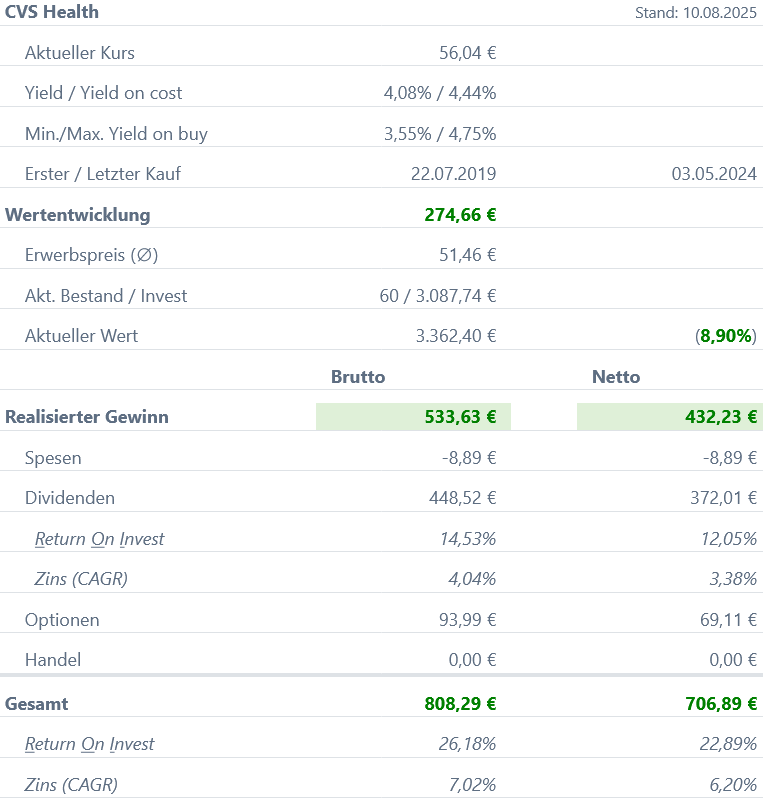
Task: Click the Wertentwicklung section heading
Action: point(78,214)
